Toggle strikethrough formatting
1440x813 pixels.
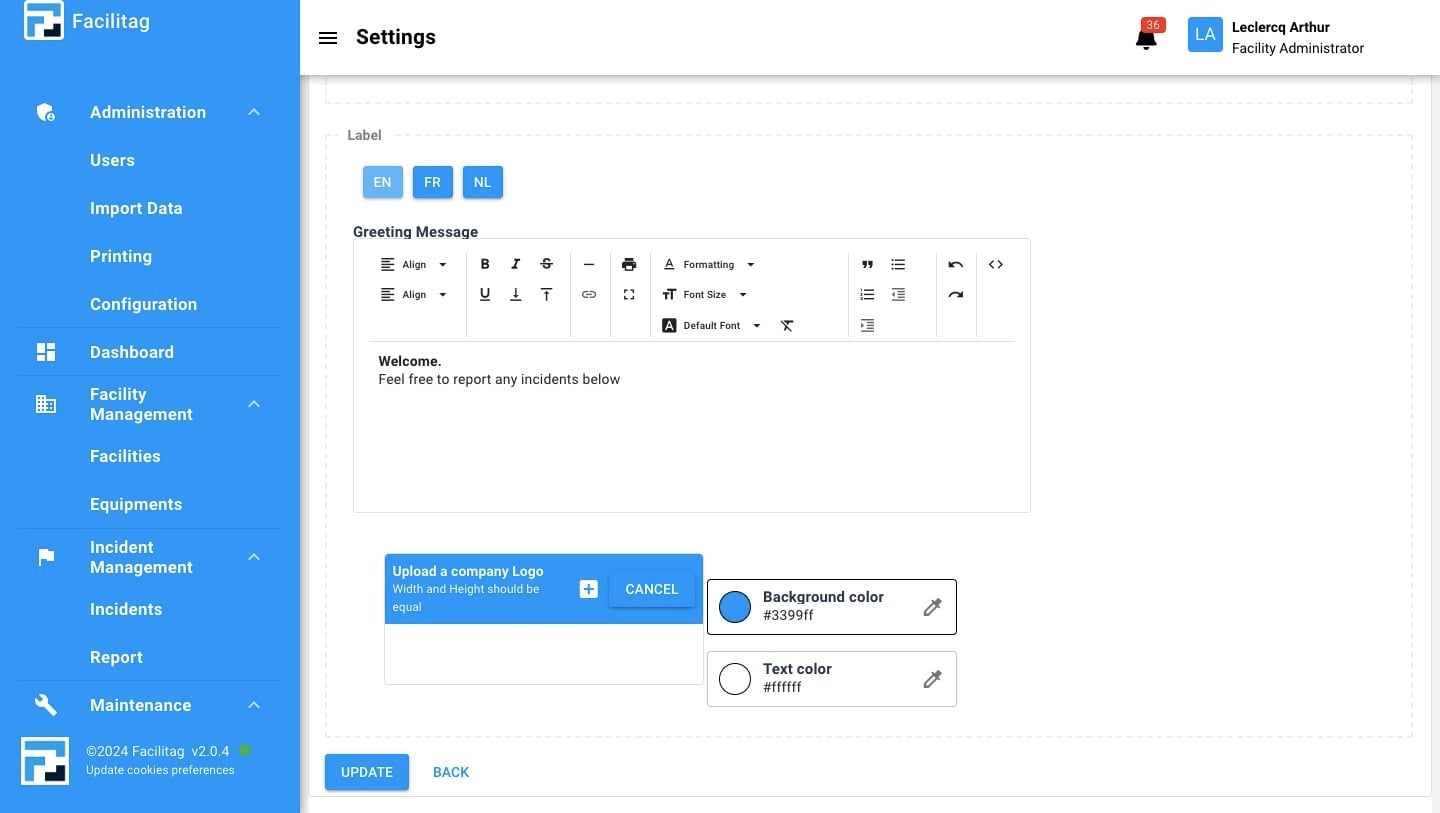(x=546, y=265)
